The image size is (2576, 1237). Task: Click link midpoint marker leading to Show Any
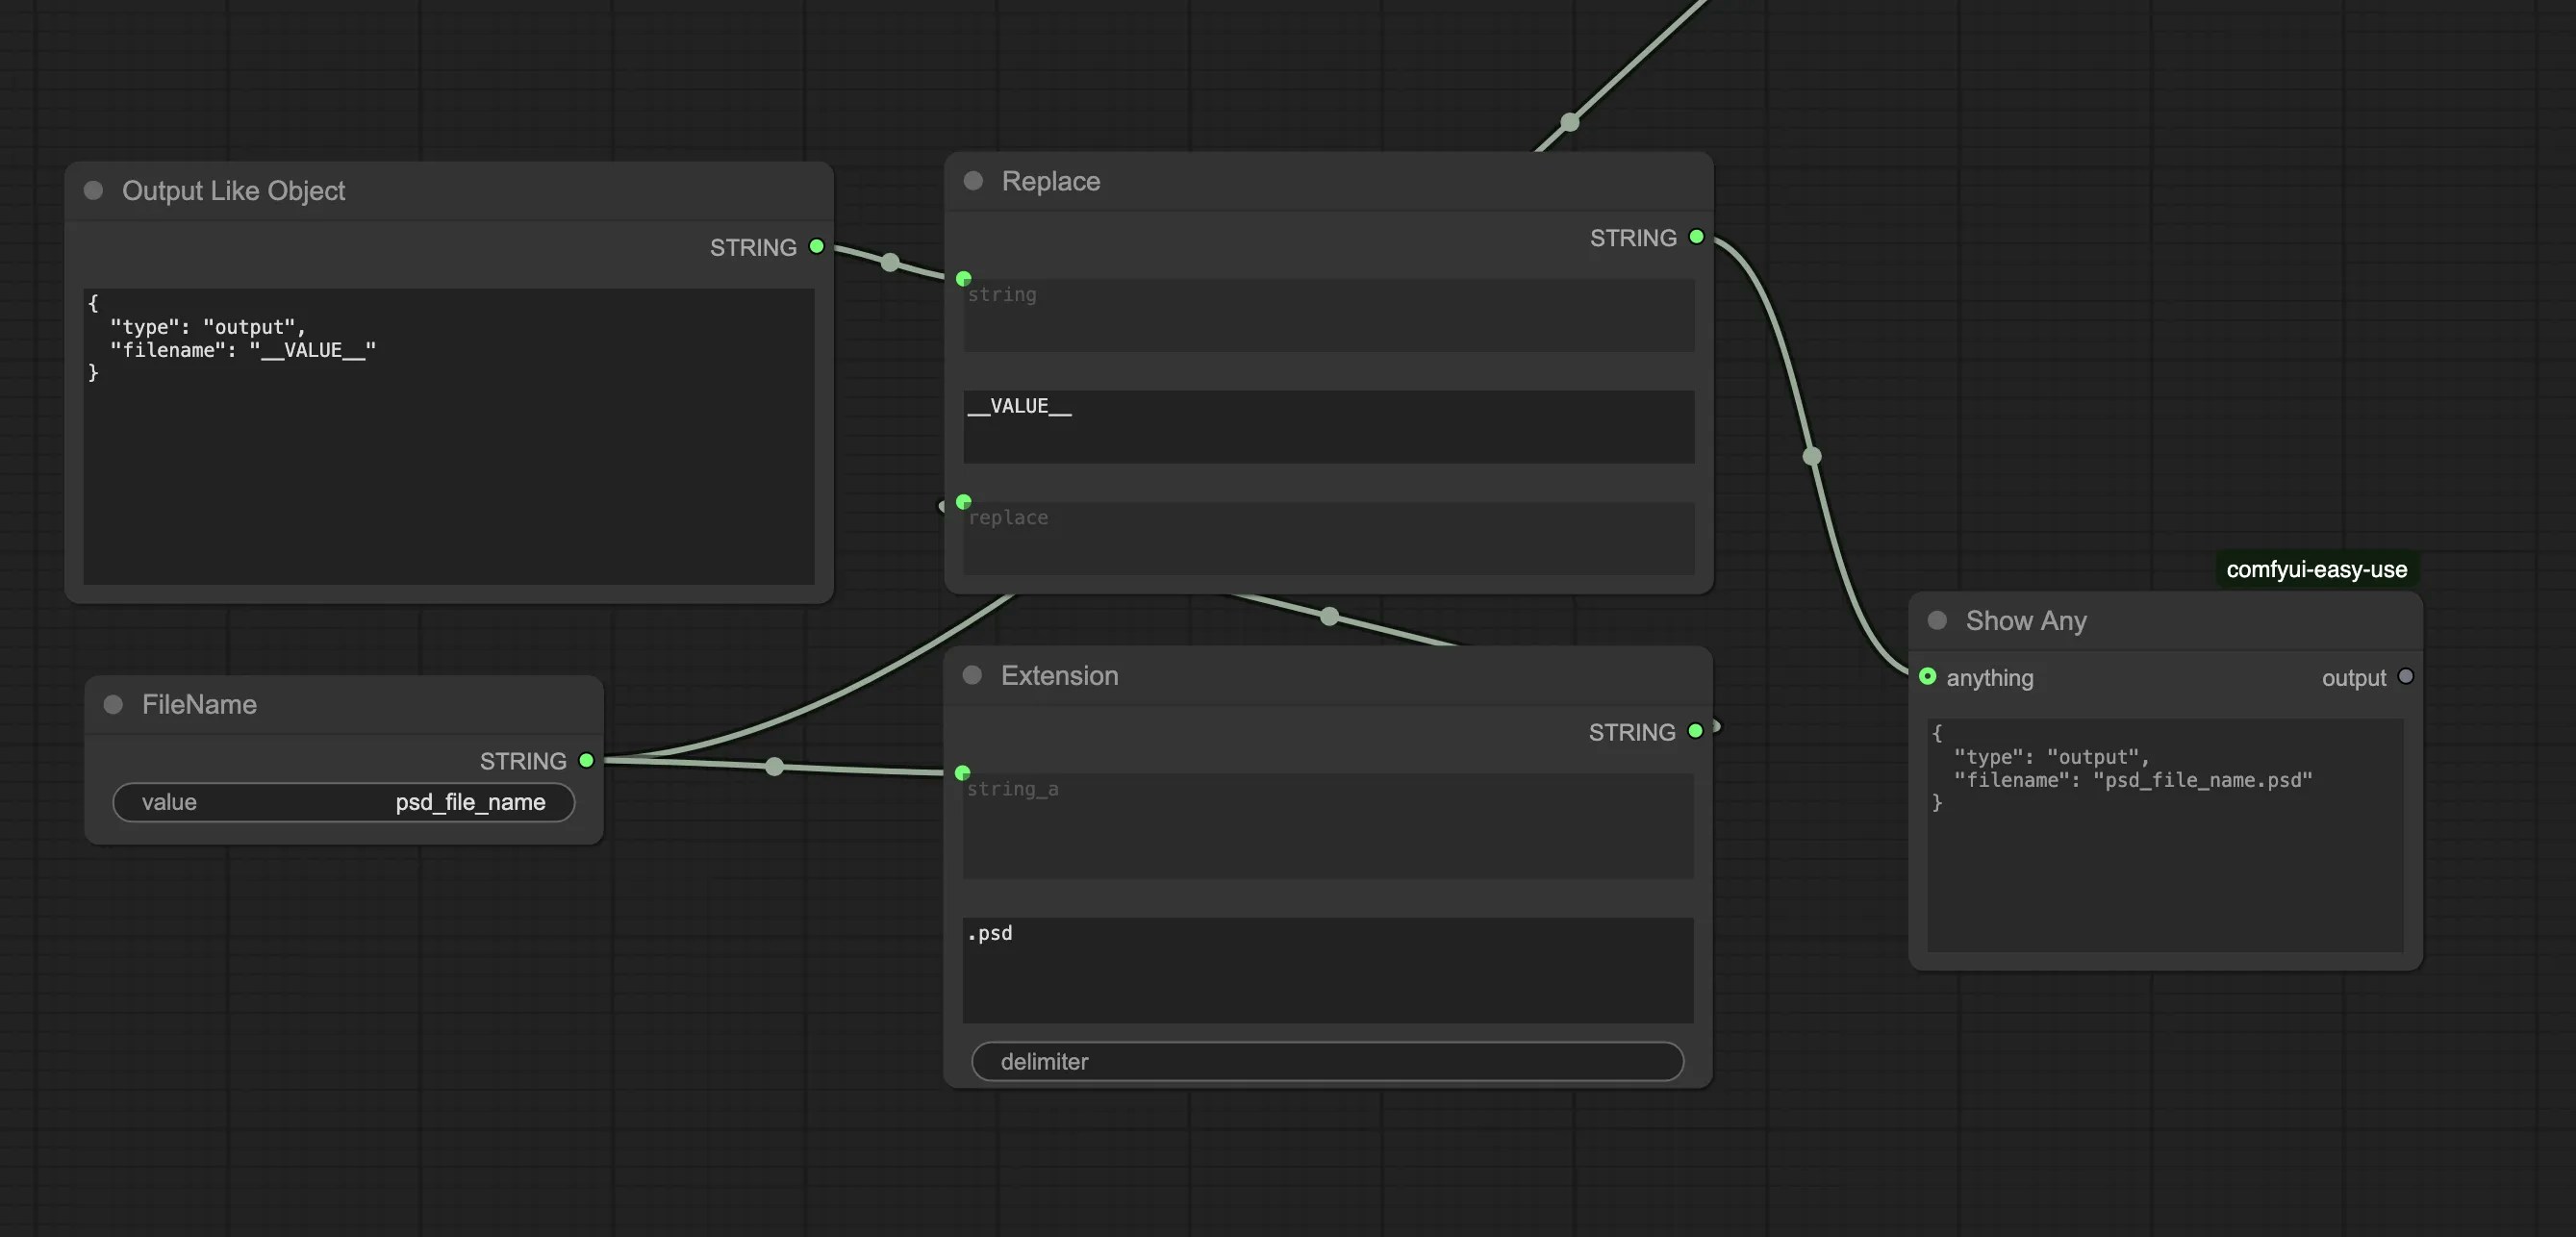pos(1811,456)
